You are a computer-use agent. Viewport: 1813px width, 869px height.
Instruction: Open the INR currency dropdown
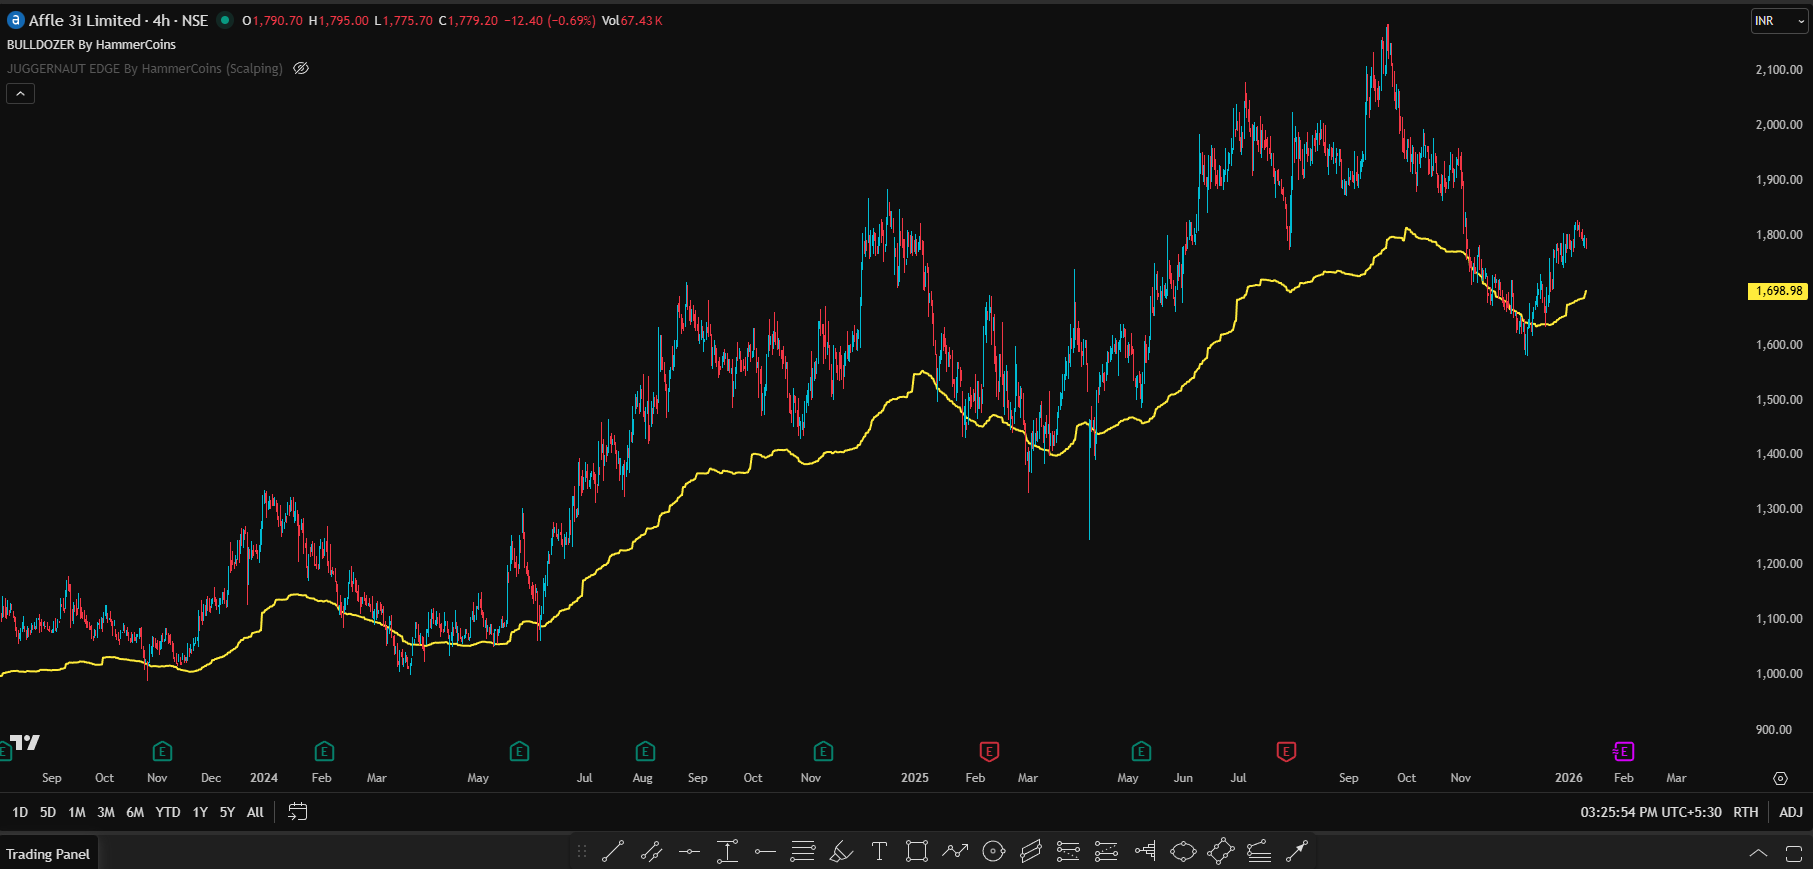(x=1779, y=21)
